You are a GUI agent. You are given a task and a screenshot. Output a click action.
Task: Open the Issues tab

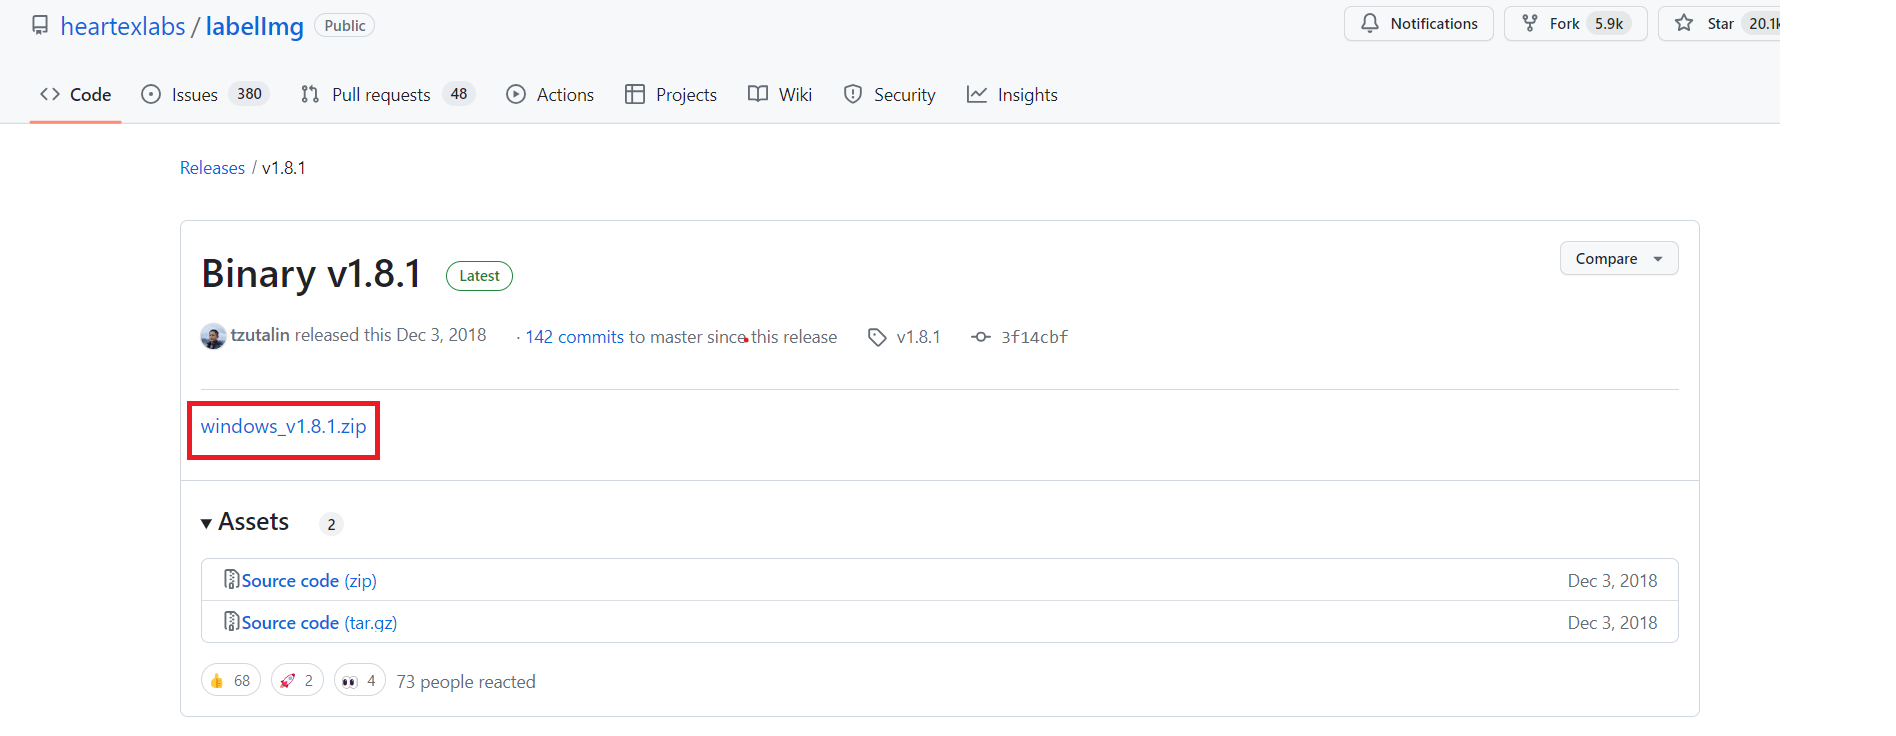205,94
